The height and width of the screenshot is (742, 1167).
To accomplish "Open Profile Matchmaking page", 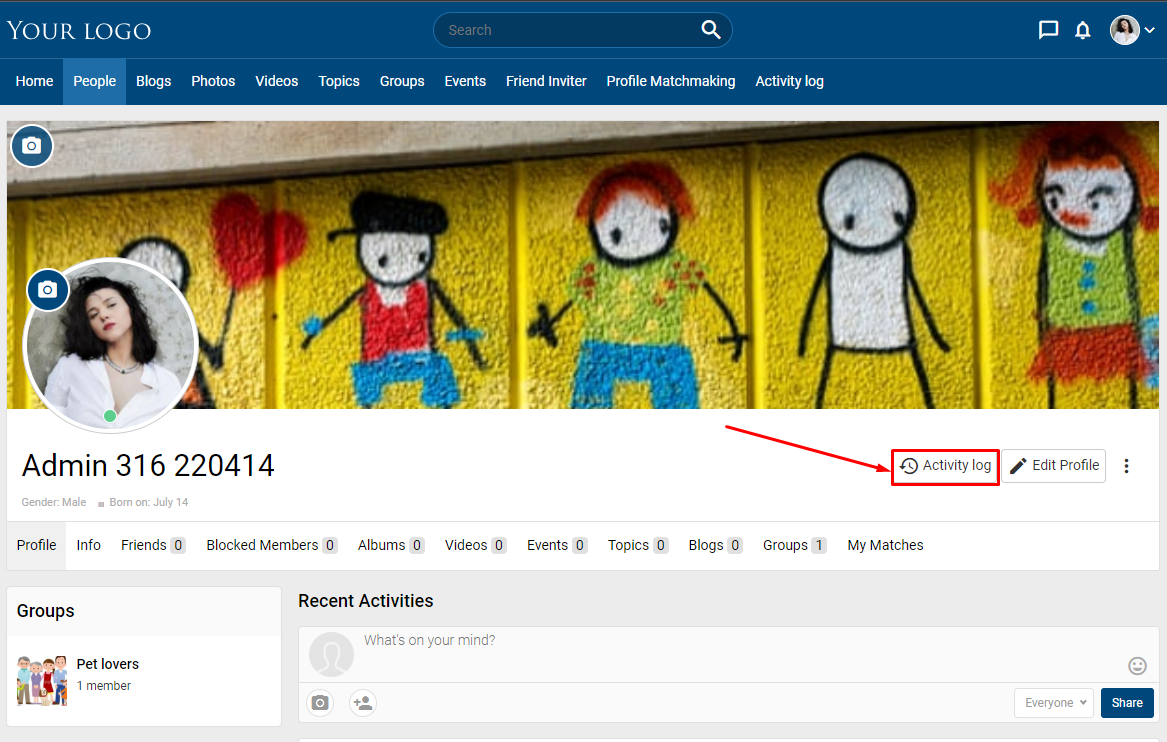I will point(671,81).
